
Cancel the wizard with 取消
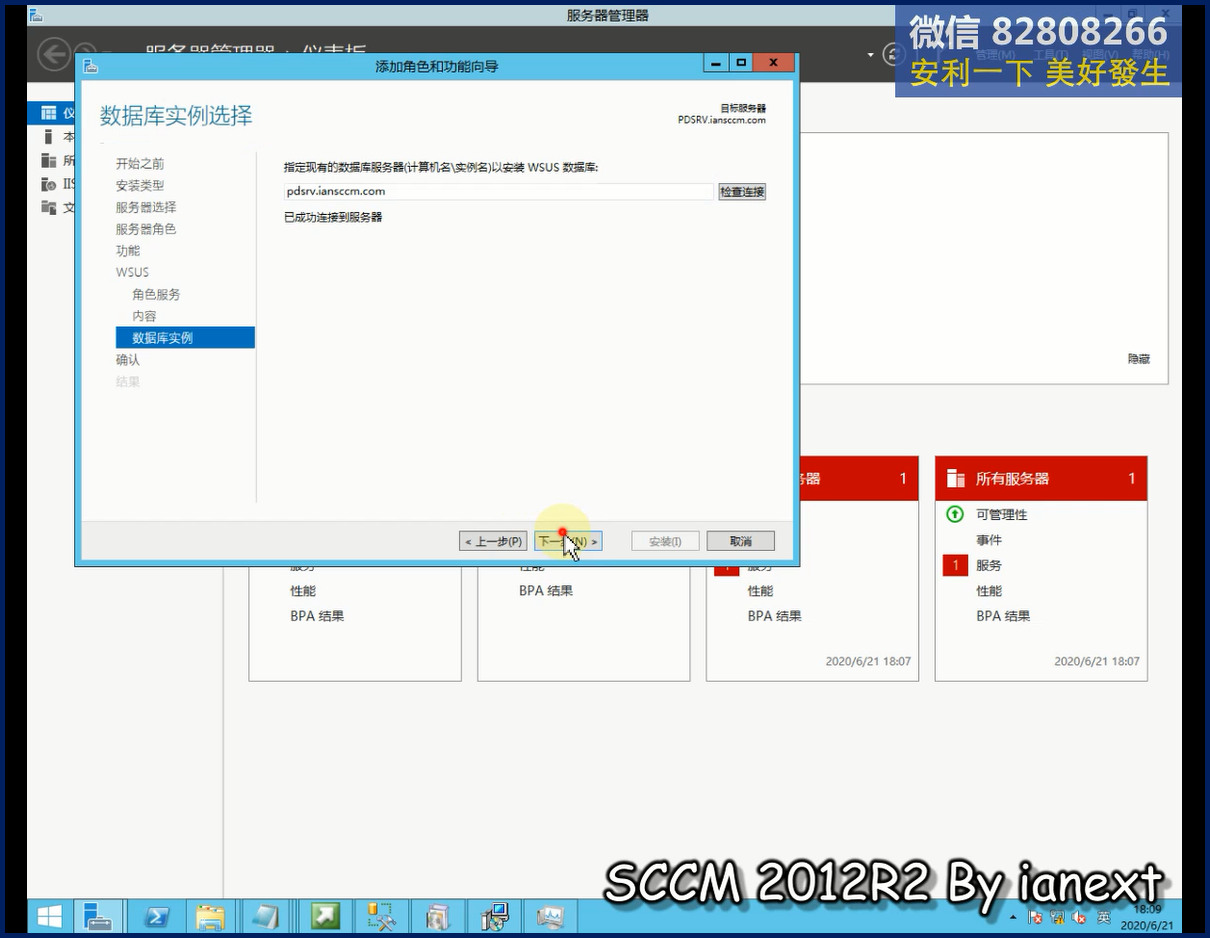pos(740,541)
